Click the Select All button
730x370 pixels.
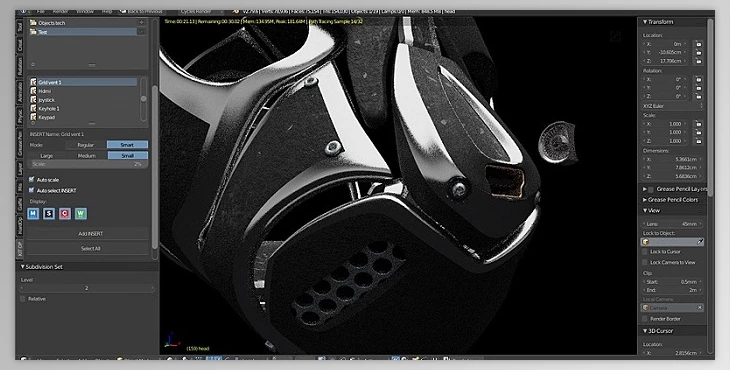[x=89, y=249]
